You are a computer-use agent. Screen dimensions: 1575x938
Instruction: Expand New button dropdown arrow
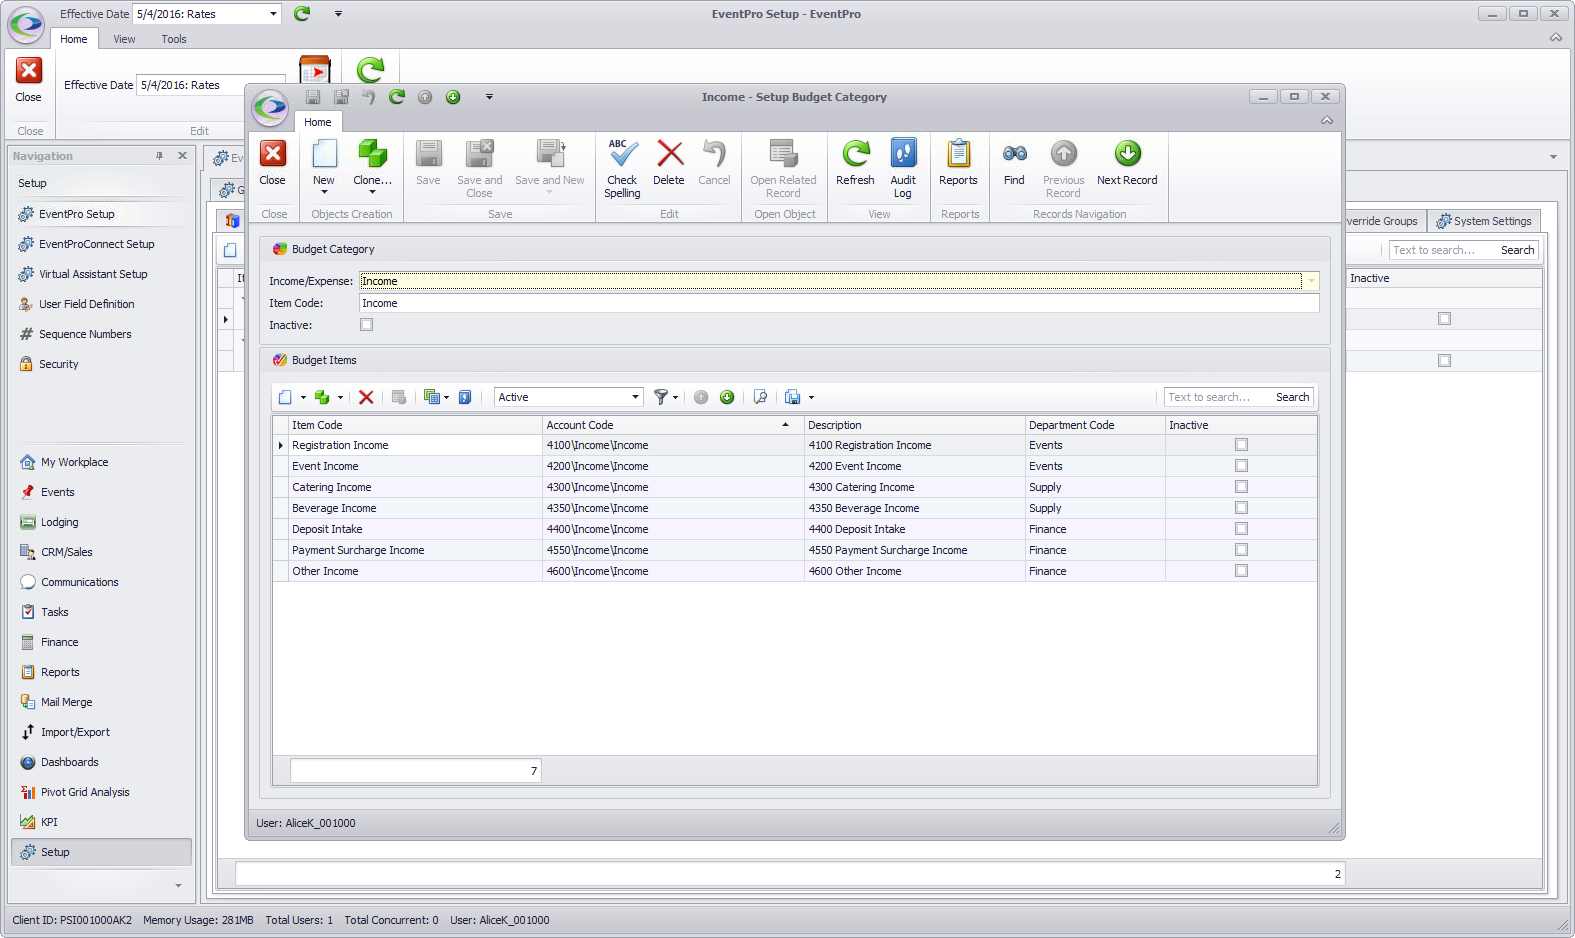324,192
